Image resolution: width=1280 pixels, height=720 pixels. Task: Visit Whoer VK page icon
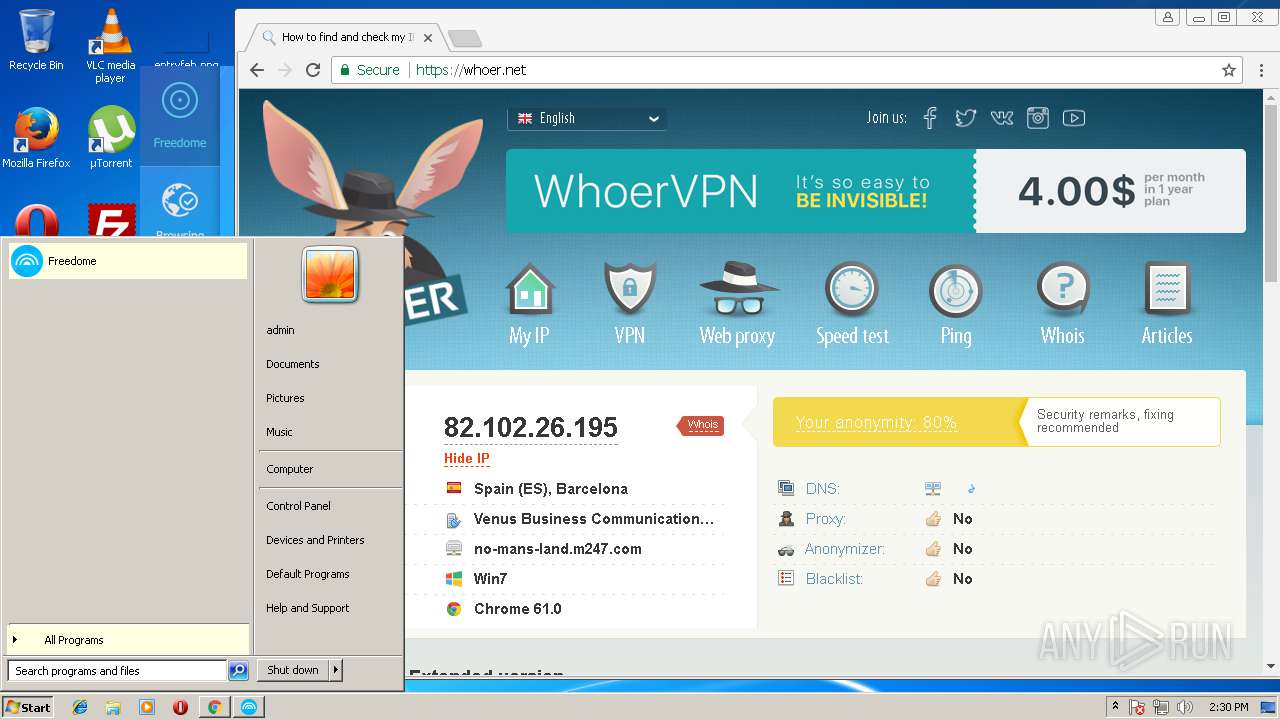1001,118
